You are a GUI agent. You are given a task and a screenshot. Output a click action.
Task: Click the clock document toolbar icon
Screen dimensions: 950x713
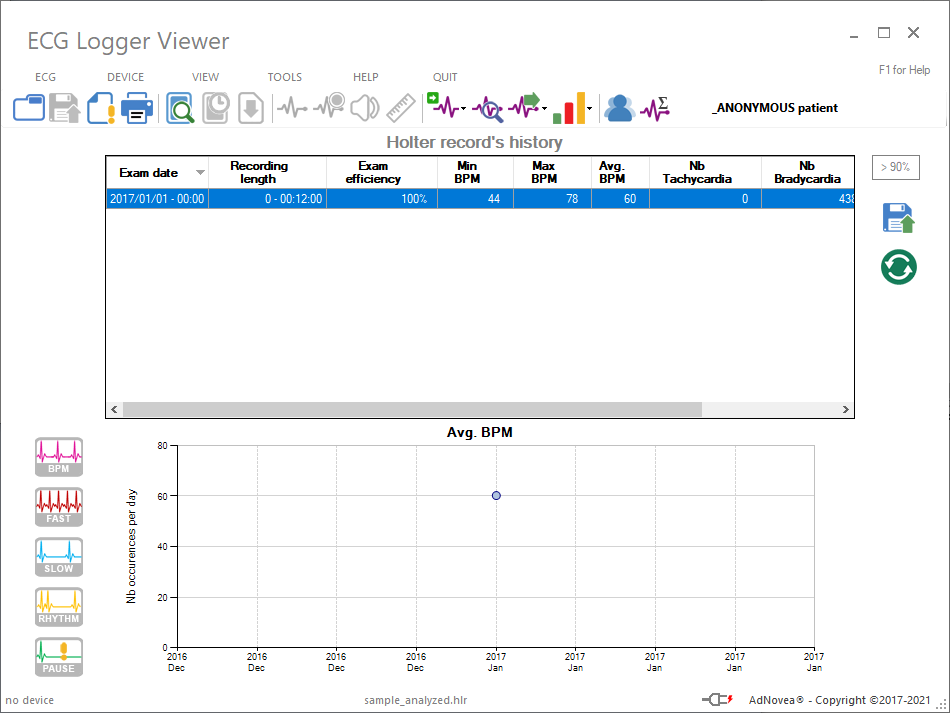point(216,108)
